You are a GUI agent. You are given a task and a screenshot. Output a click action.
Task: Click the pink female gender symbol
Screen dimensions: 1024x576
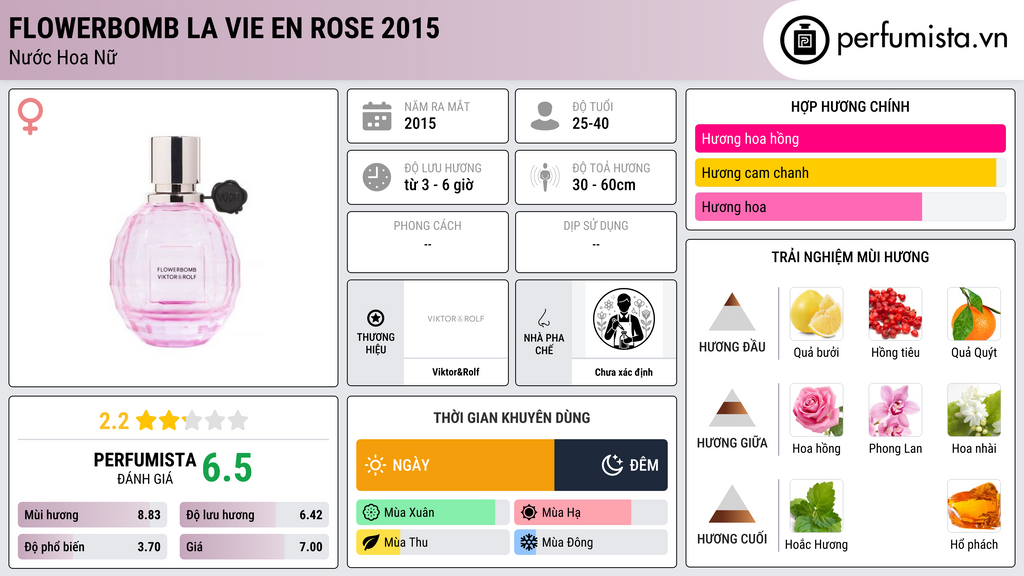30,116
